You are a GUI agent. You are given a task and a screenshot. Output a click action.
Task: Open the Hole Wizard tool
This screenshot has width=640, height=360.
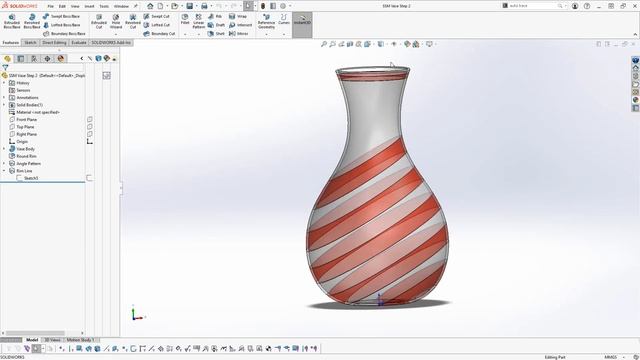pyautogui.click(x=116, y=21)
